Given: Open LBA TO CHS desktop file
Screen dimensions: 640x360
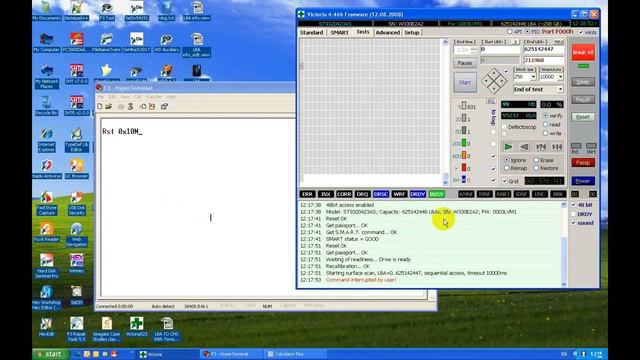Looking at the screenshot, I should pyautogui.click(x=167, y=329).
